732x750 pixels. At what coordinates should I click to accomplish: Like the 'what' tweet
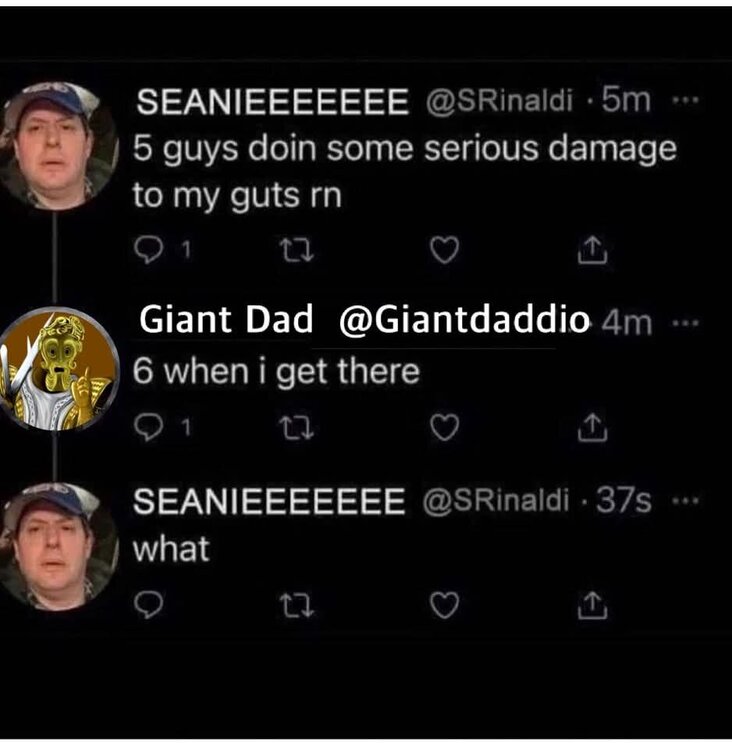(444, 605)
